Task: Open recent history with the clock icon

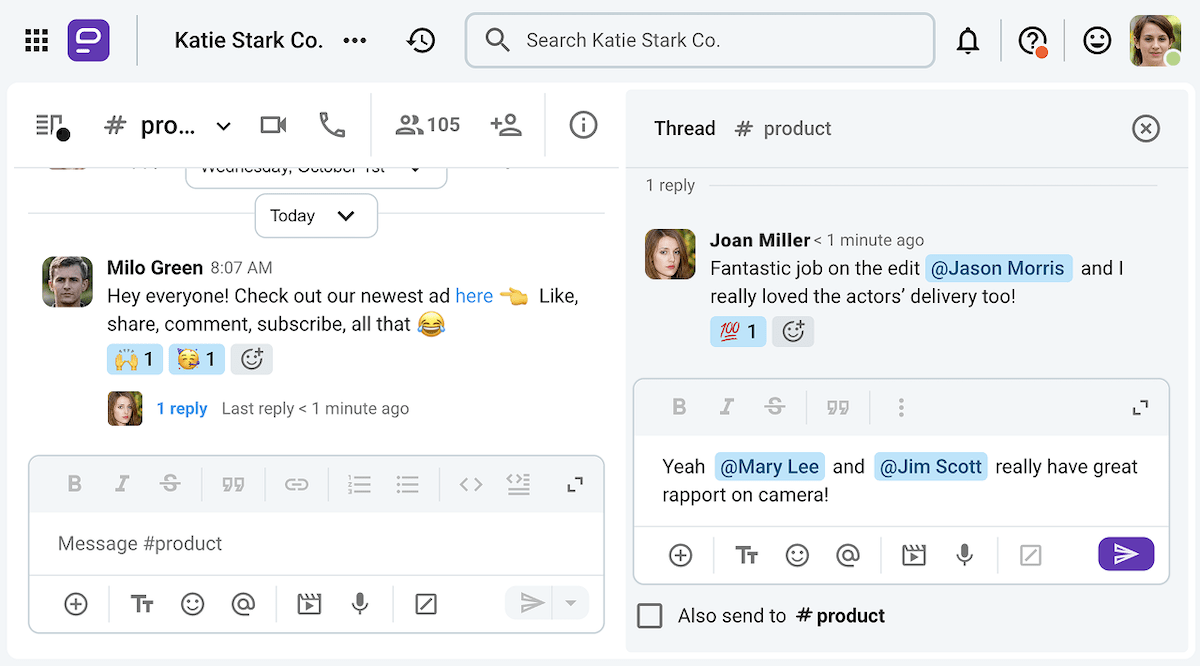Action: (x=421, y=40)
